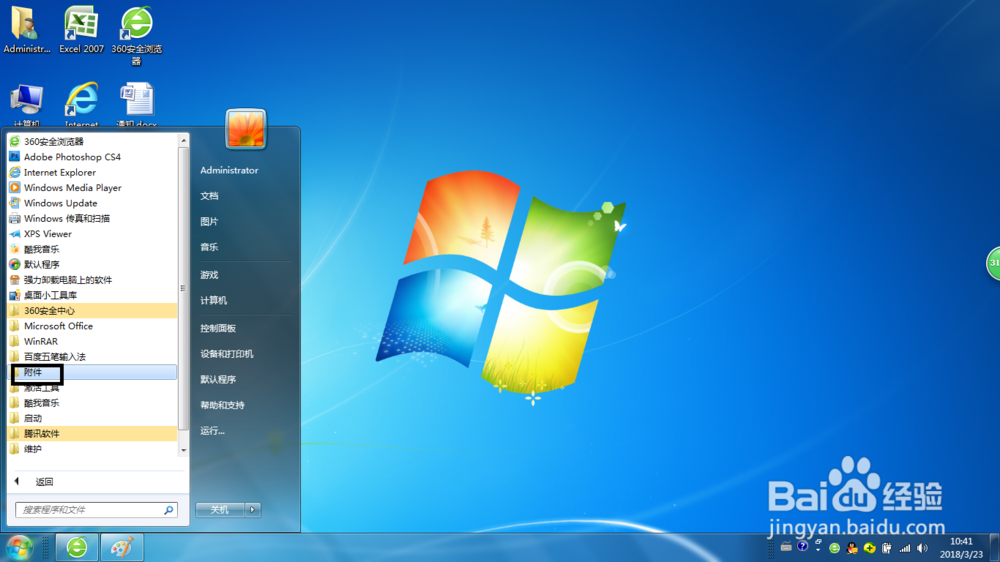Click the green 360 floating ball
Image resolution: width=1000 pixels, height=562 pixels.
[x=993, y=263]
